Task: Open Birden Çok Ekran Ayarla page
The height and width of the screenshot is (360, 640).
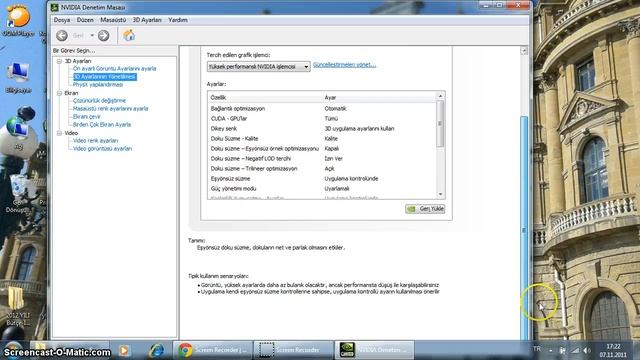Action: pyautogui.click(x=102, y=124)
